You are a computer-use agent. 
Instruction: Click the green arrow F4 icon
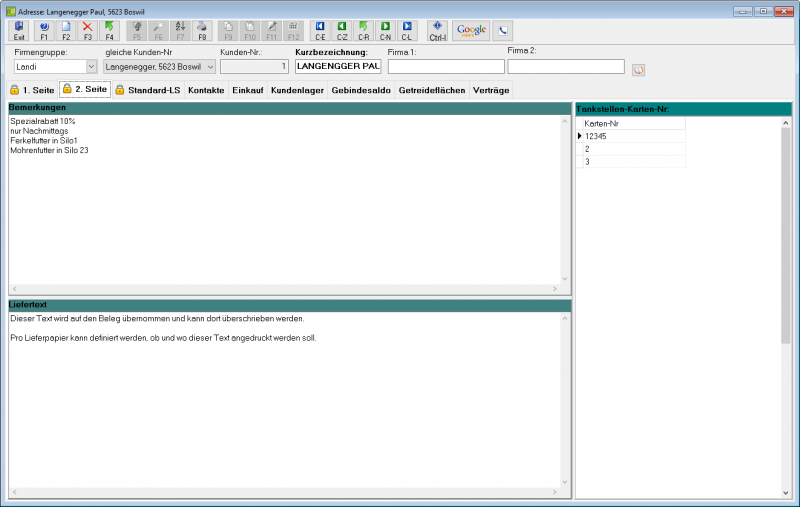(109, 31)
